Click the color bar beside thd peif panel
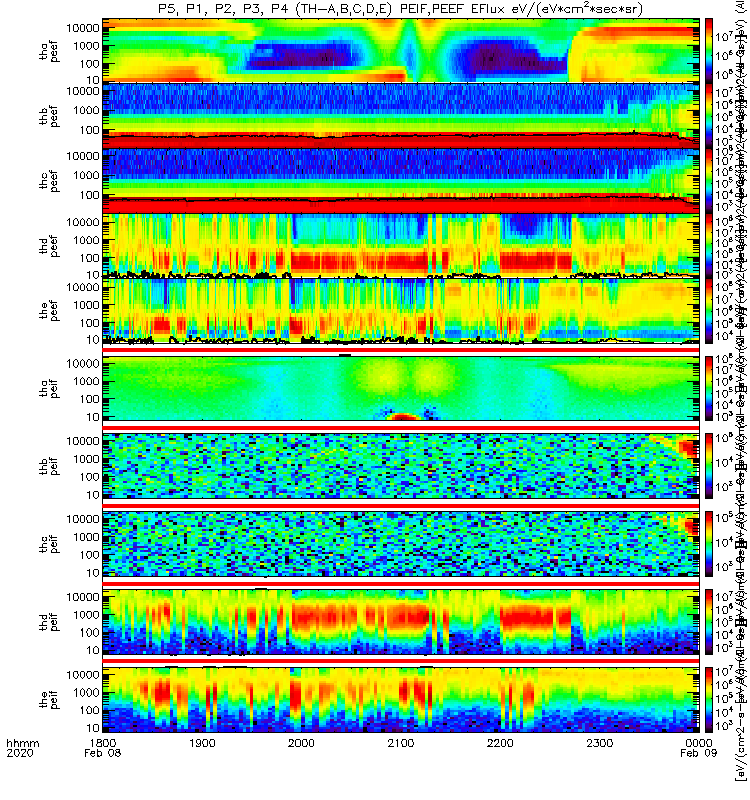Screen dimensions: 750x800 click(x=709, y=622)
